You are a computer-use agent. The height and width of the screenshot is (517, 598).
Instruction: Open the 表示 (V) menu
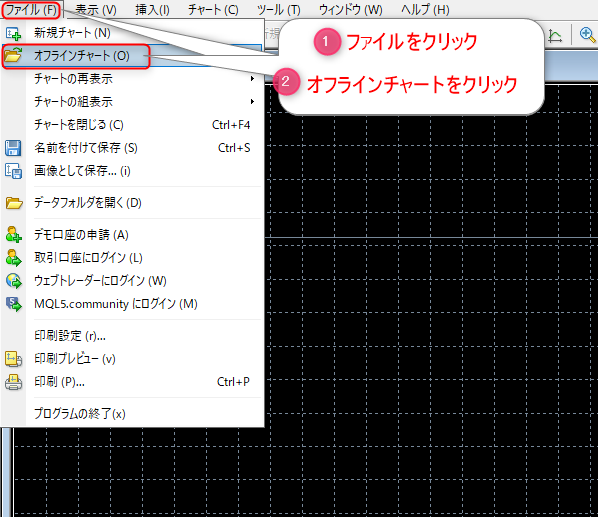point(96,10)
